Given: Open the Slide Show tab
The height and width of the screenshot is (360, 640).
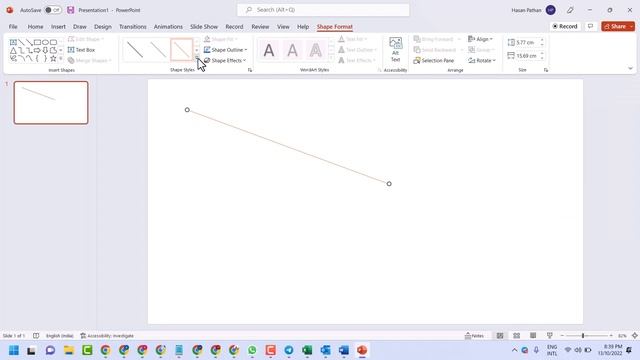Looking at the screenshot, I should point(204,27).
